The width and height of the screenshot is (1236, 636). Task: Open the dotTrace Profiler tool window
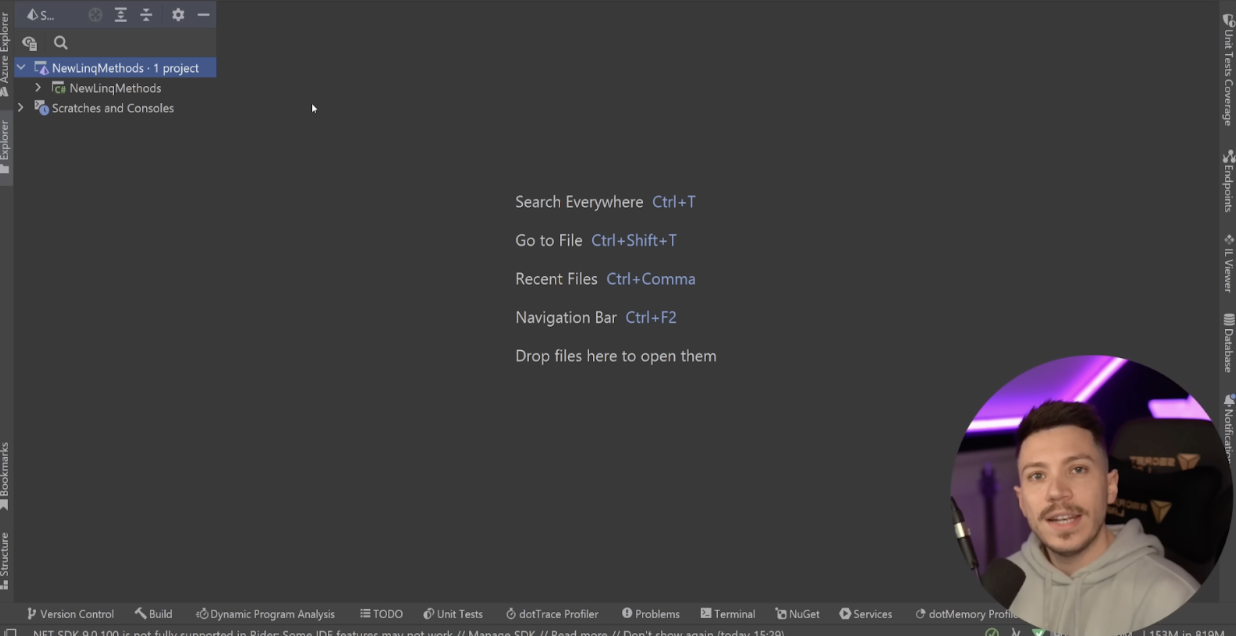pyautogui.click(x=553, y=613)
